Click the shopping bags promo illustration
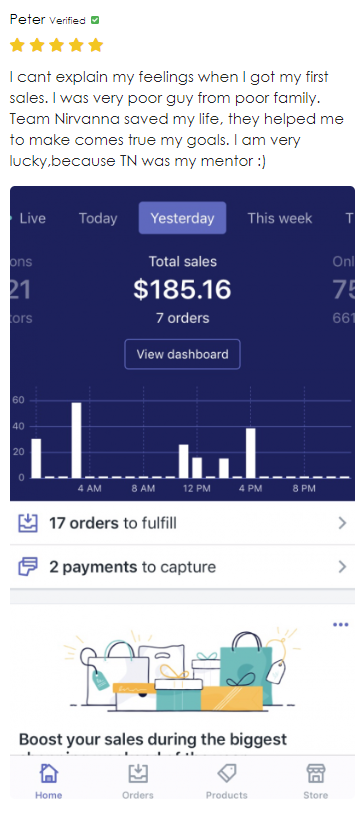Screen dimensions: 364x823 183,669
